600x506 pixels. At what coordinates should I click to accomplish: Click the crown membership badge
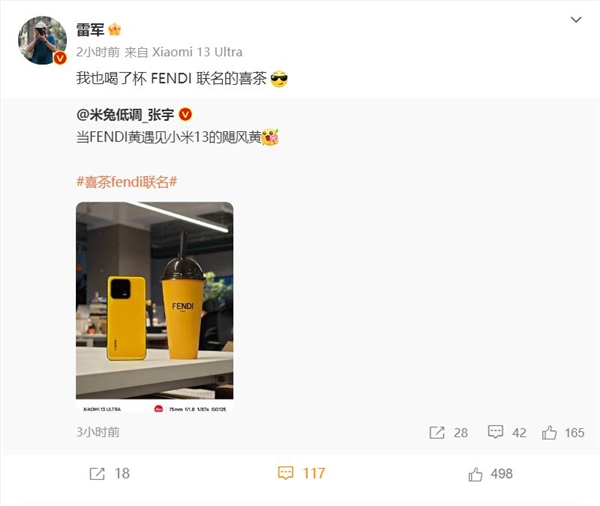coord(114,29)
